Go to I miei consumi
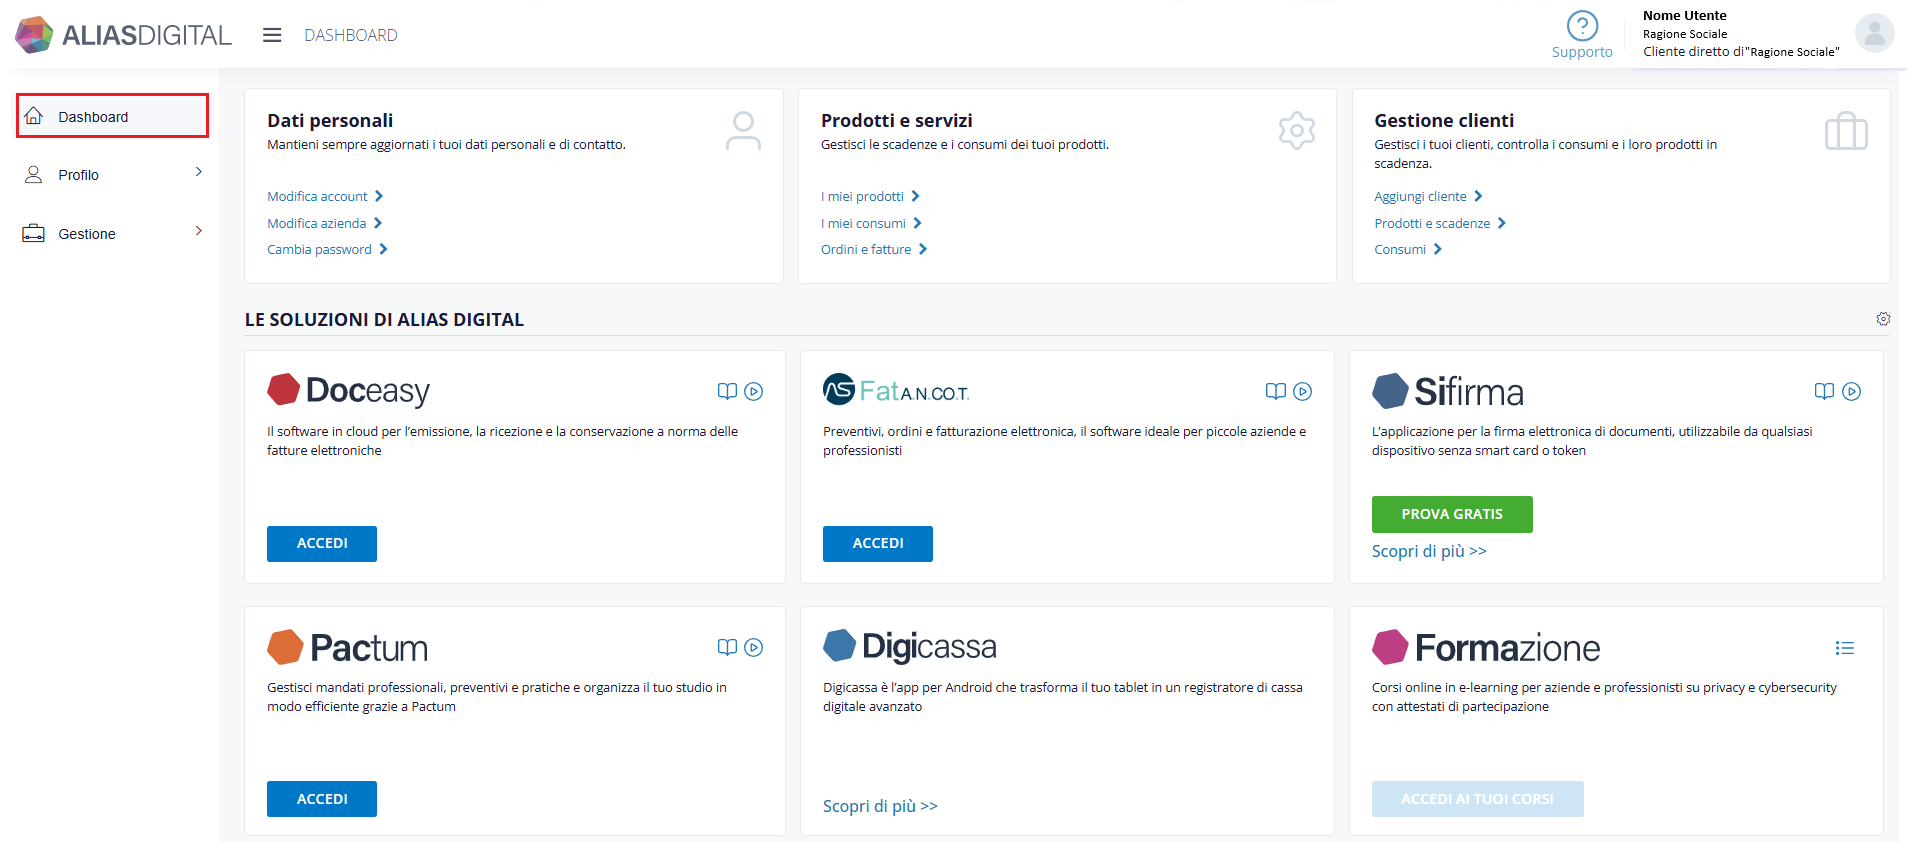Screen dimensions: 1907x842 [871, 223]
